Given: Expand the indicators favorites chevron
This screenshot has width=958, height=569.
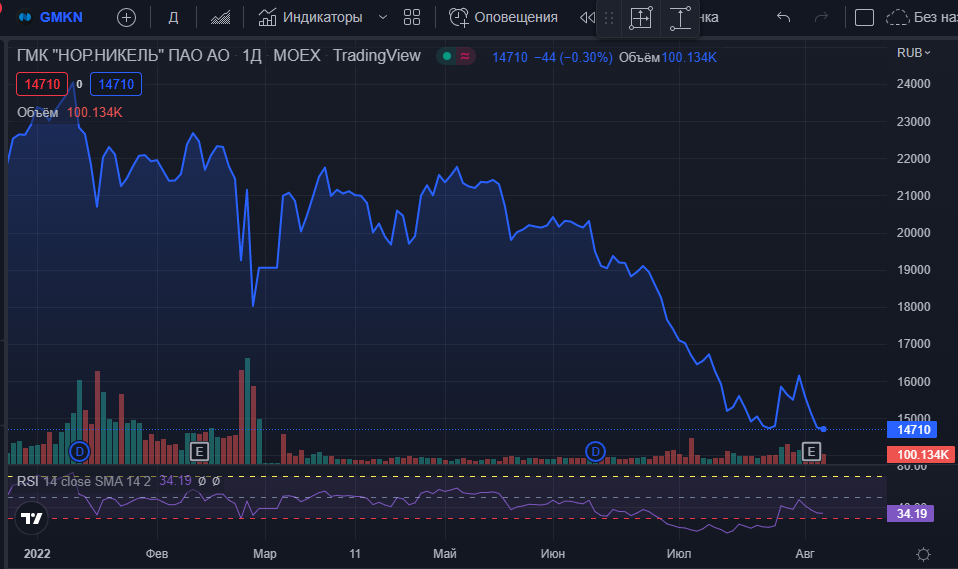Looking at the screenshot, I should [383, 17].
